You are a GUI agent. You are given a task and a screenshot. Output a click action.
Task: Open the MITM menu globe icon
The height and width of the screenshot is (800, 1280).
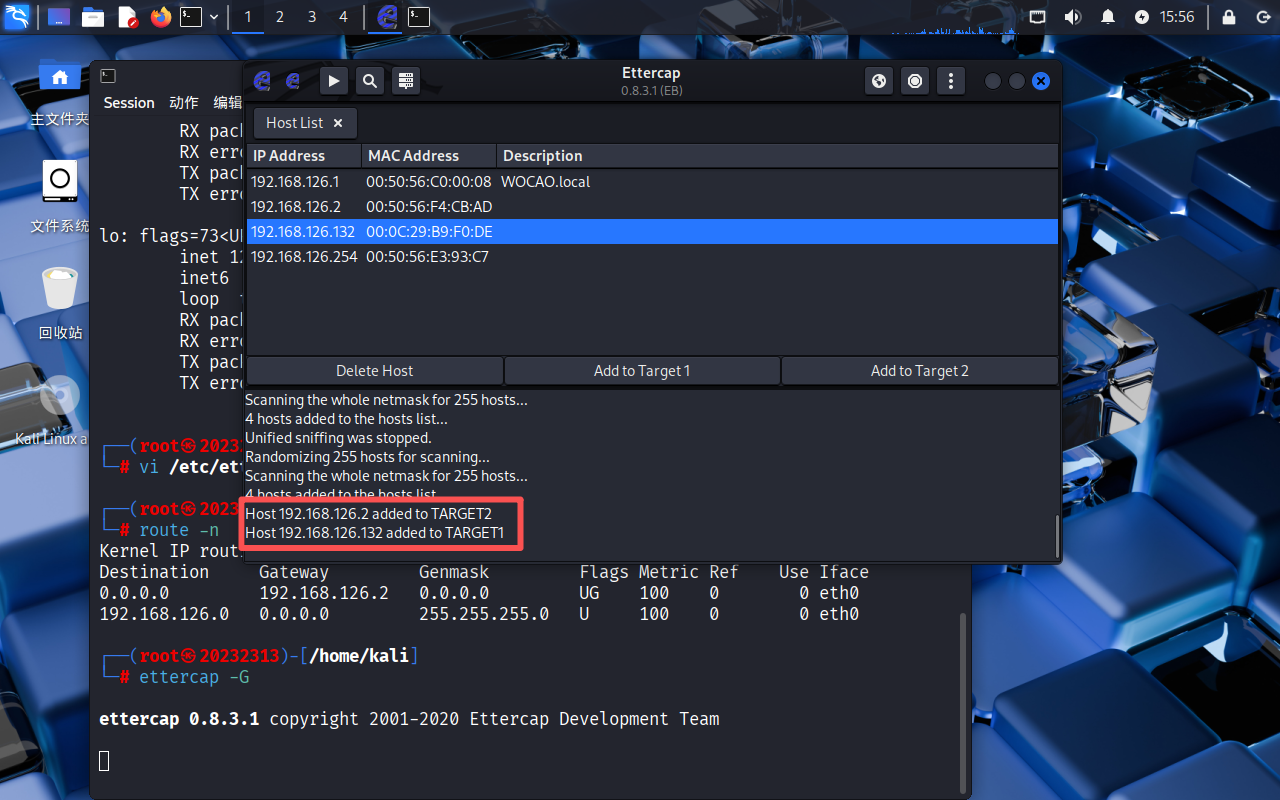(879, 81)
